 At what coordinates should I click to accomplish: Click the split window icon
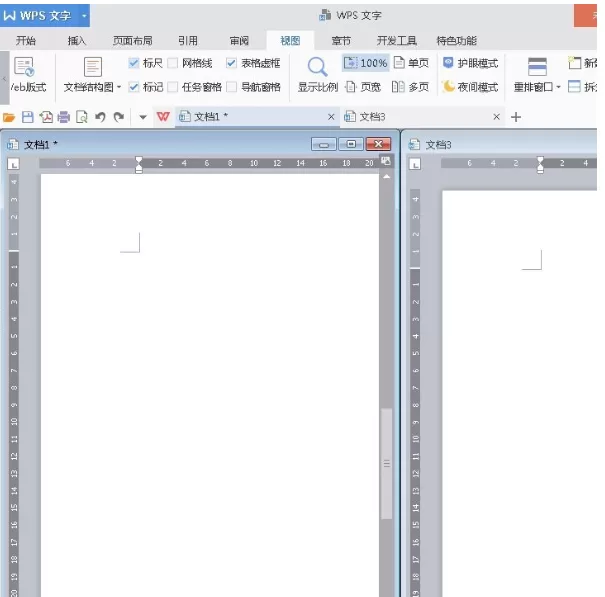[x=575, y=87]
